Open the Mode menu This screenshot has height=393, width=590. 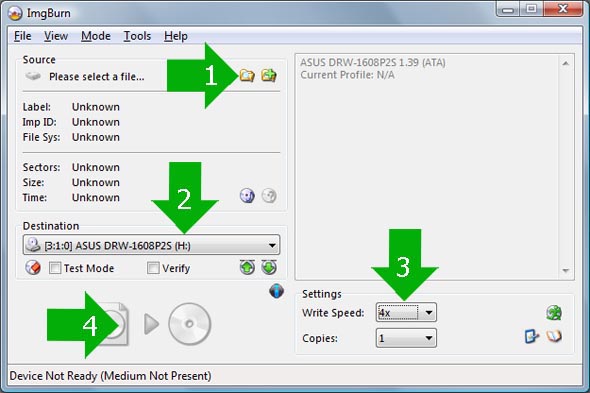coord(96,36)
